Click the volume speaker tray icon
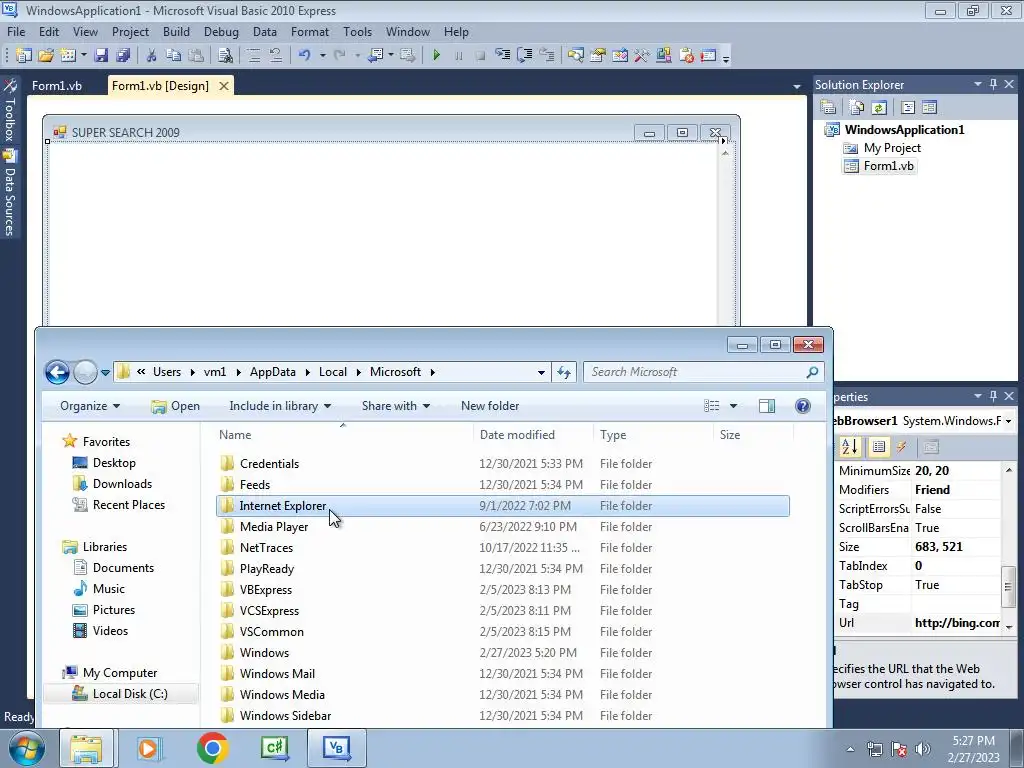Viewport: 1024px width, 768px height. point(922,749)
